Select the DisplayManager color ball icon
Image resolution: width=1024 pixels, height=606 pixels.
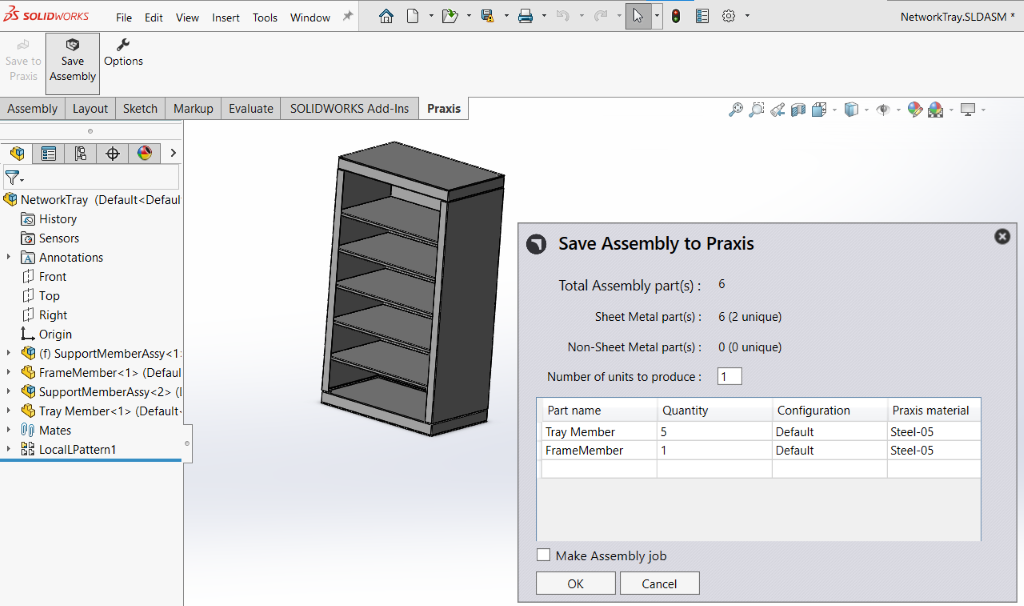click(x=144, y=153)
